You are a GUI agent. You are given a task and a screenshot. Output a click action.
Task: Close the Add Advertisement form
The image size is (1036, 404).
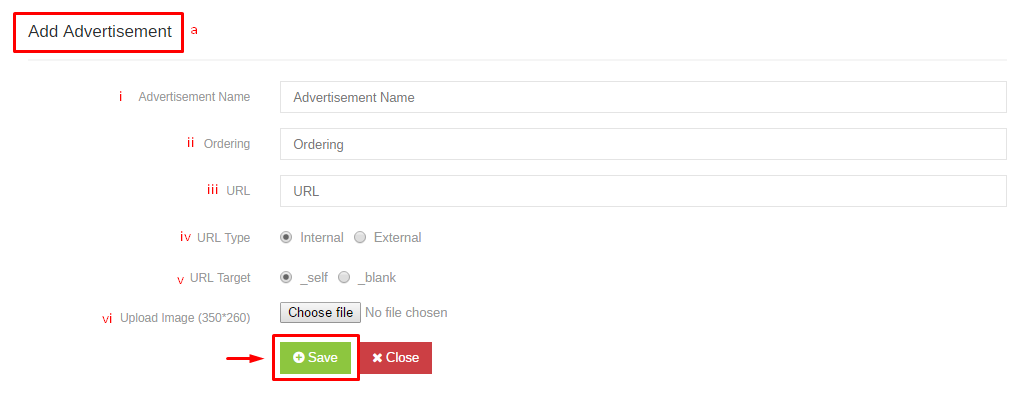point(395,358)
